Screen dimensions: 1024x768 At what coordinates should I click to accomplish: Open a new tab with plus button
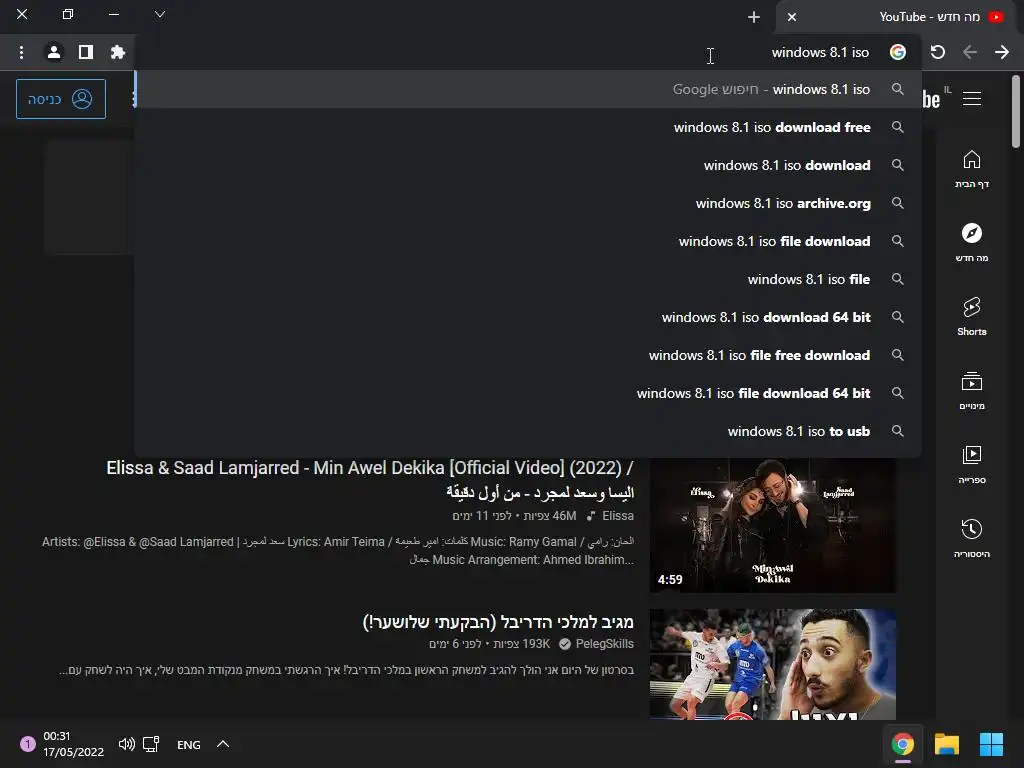pos(754,17)
